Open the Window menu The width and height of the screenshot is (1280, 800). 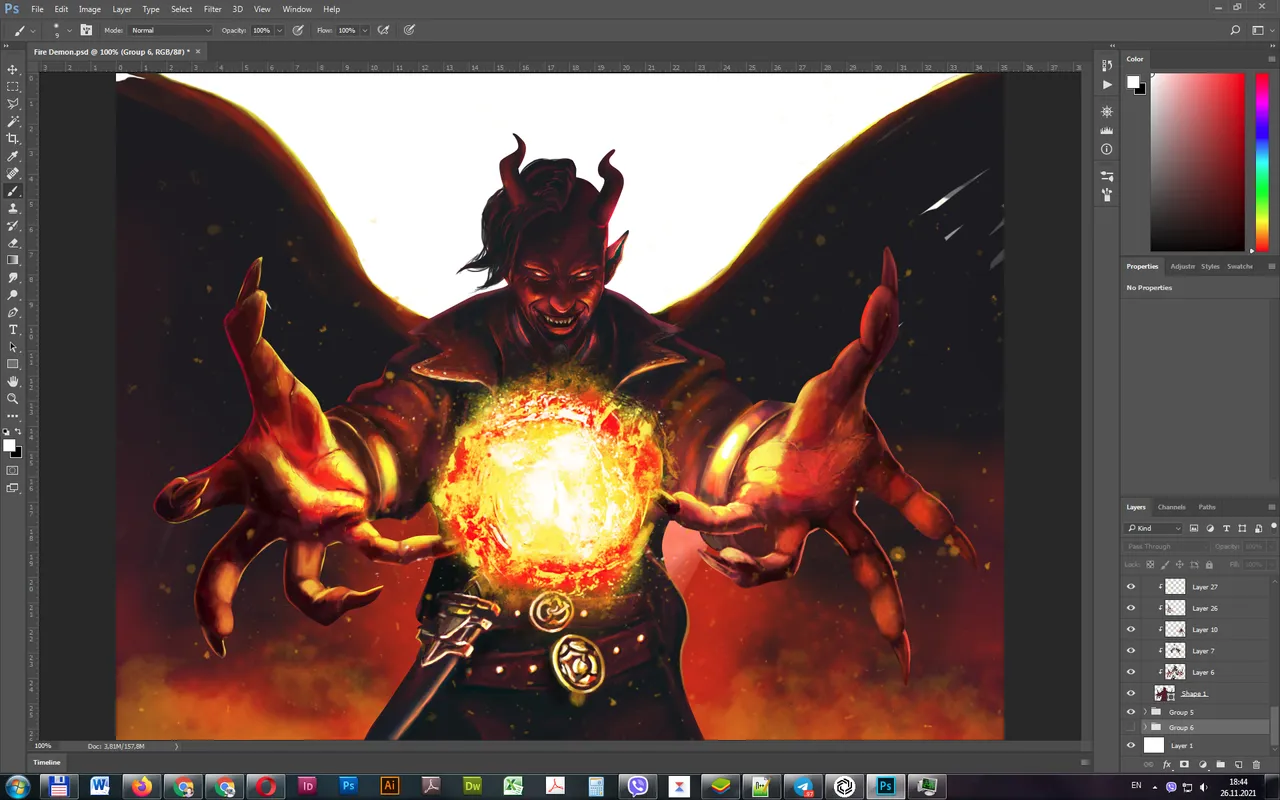297,9
